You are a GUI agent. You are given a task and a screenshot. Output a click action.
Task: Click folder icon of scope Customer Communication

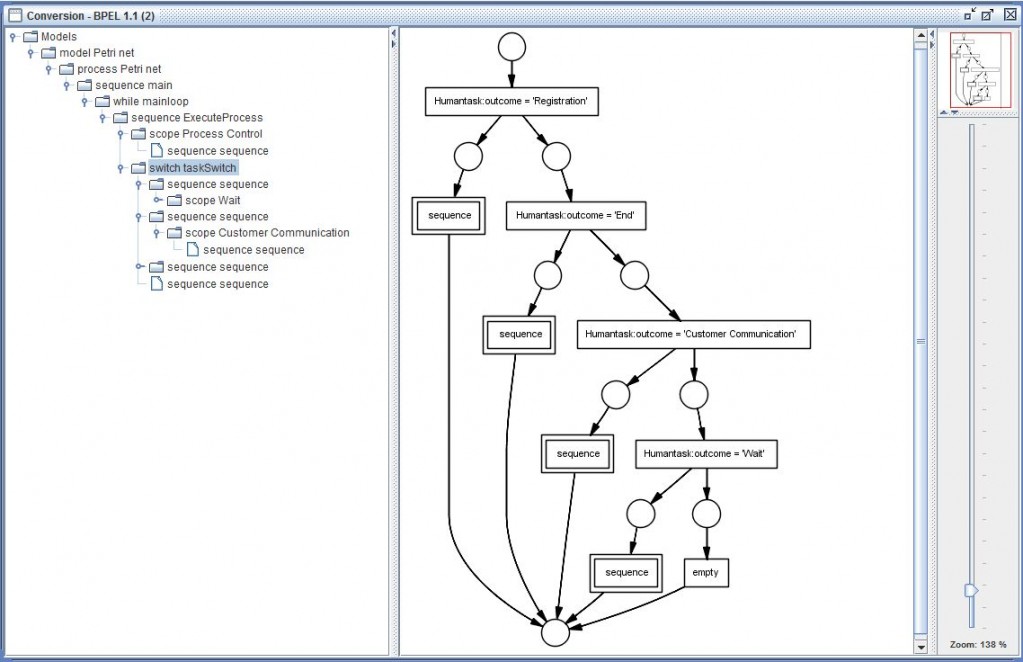(x=175, y=233)
